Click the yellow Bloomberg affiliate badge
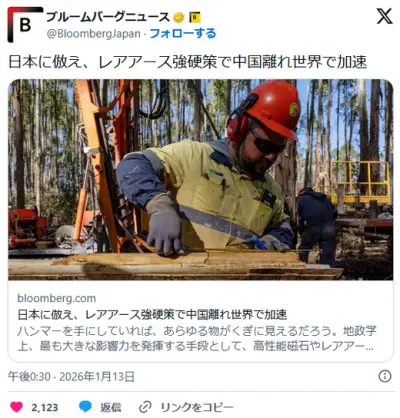This screenshot has height=418, width=400. (195, 17)
